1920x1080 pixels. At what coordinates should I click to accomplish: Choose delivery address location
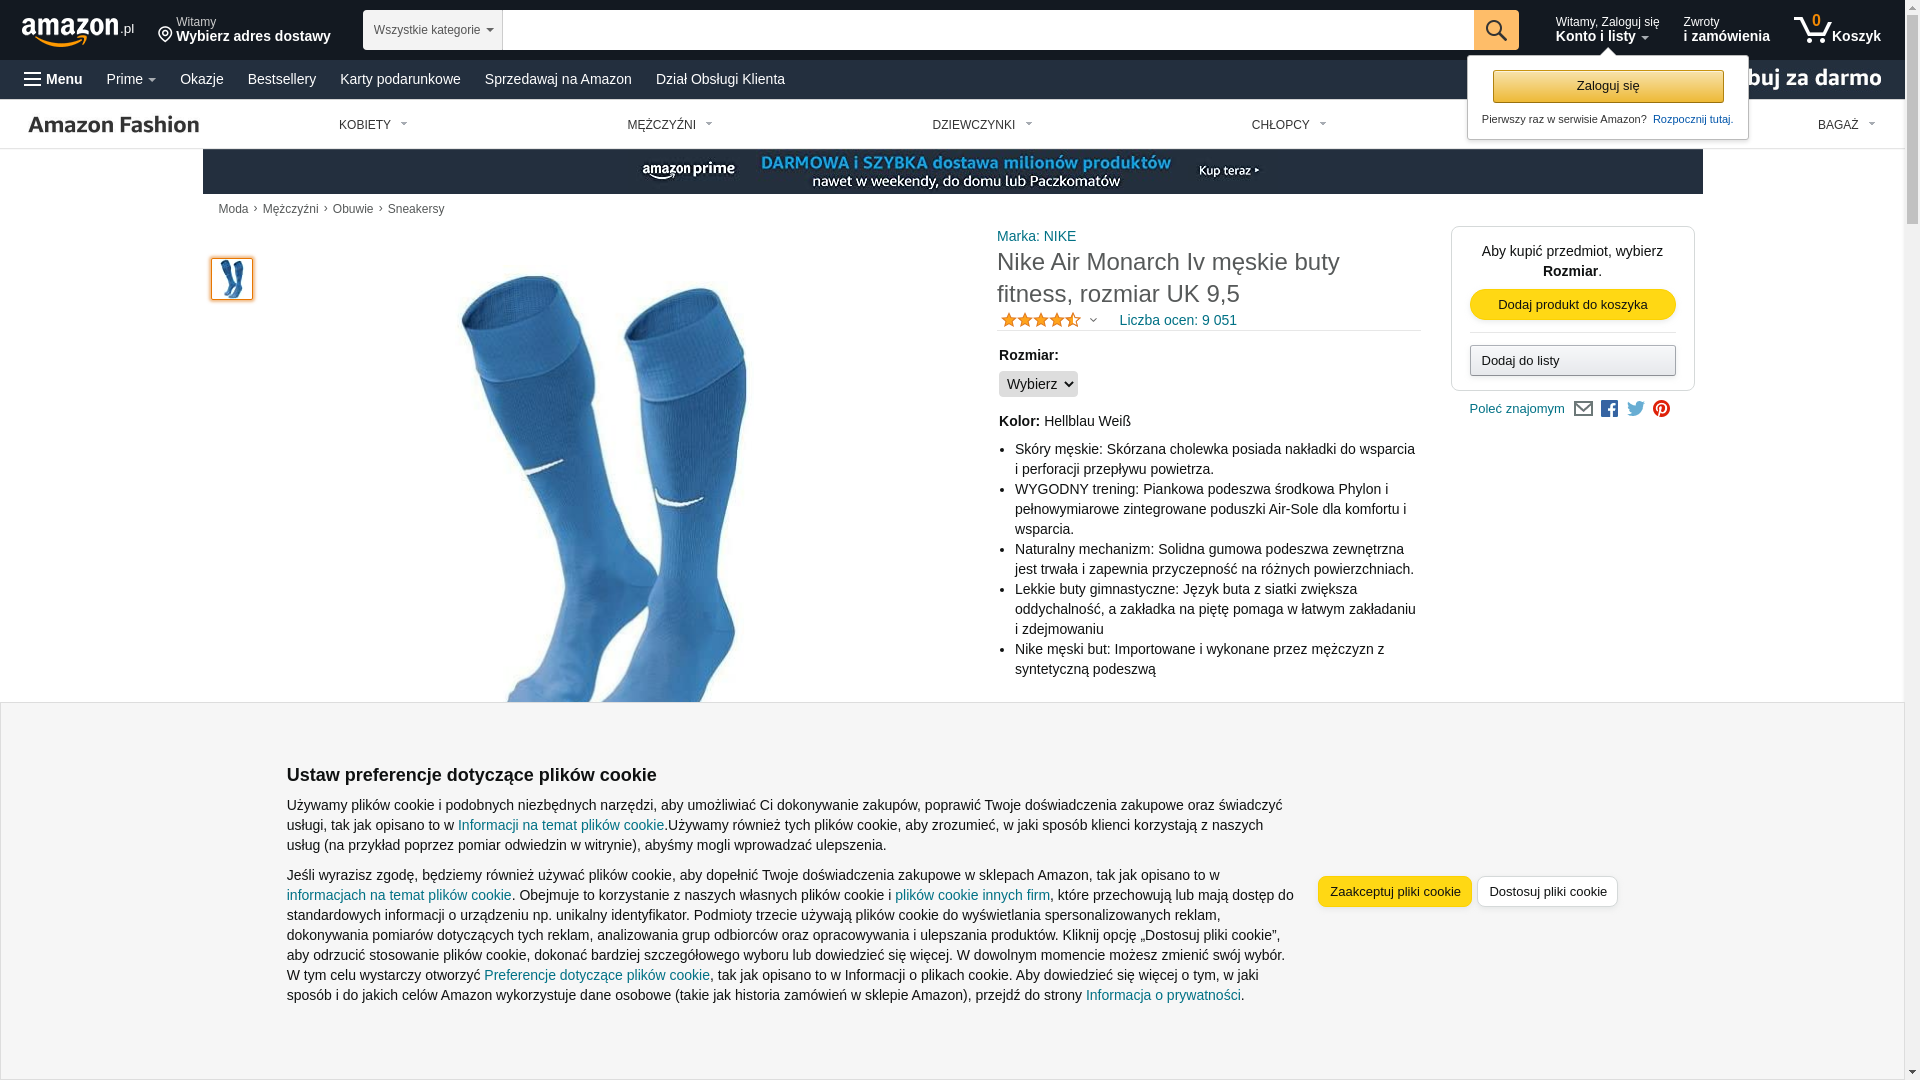click(x=244, y=30)
